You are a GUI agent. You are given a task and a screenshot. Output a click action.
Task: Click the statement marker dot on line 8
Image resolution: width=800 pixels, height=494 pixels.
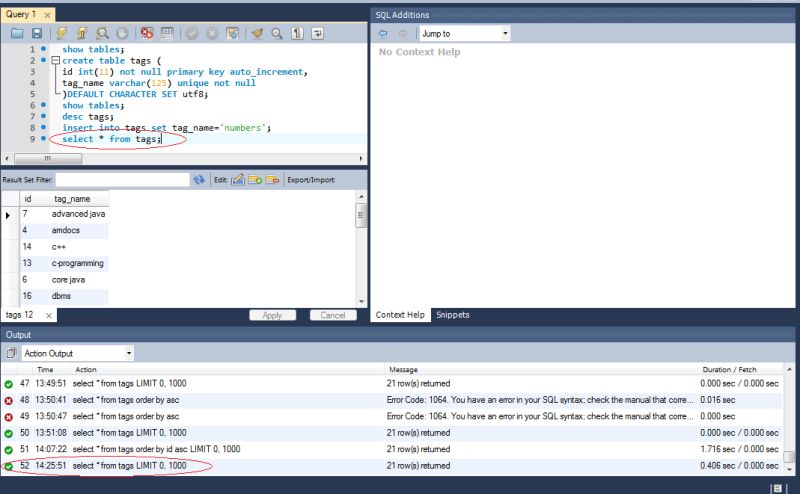coord(44,127)
